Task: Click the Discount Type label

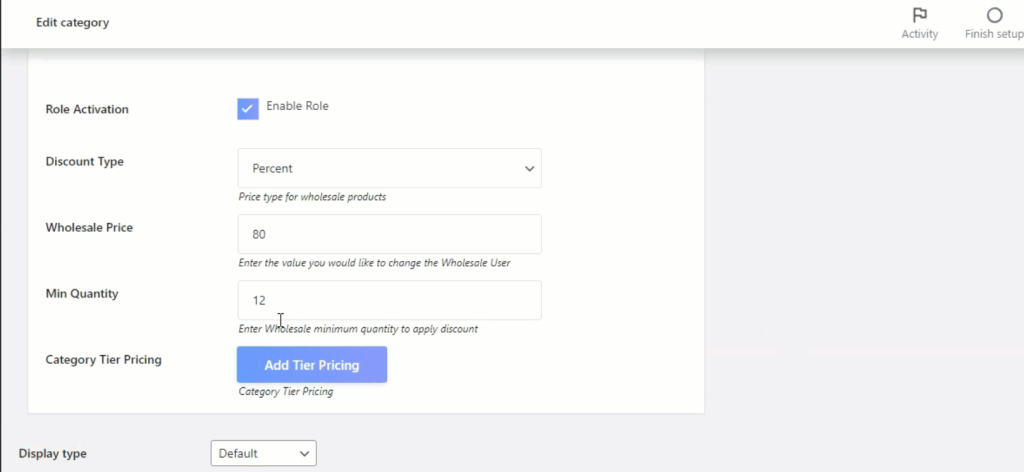Action: click(84, 161)
